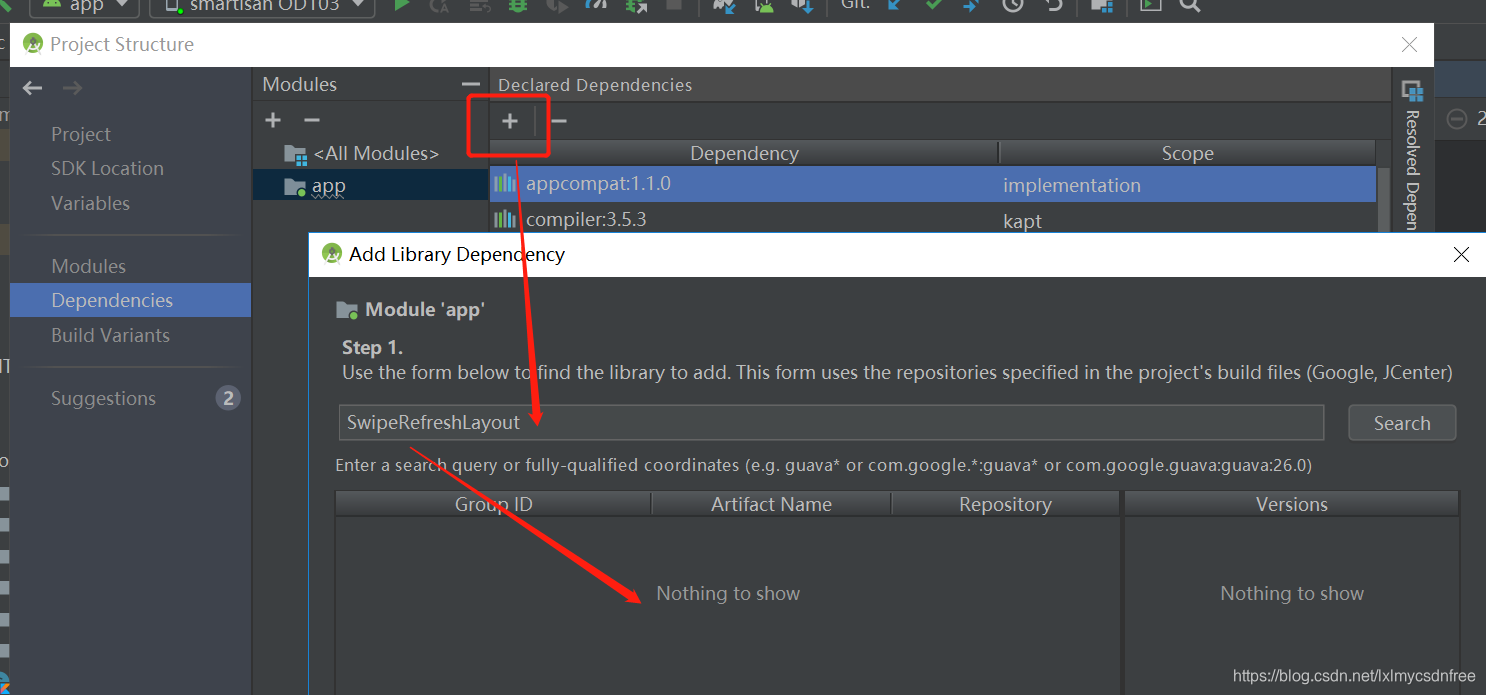Viewport: 1486px width, 695px height.
Task: Add a module with Modules plus icon
Action: pyautogui.click(x=273, y=120)
